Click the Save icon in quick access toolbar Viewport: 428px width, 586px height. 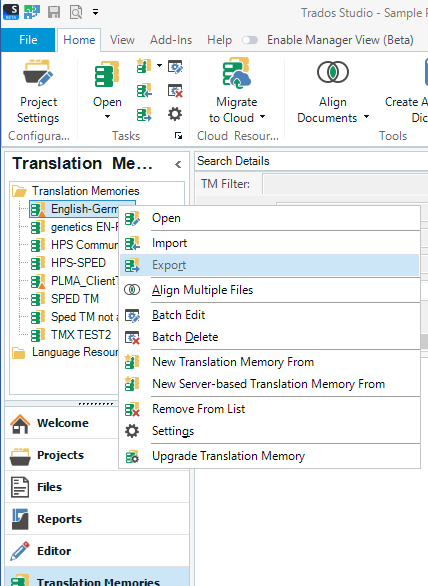pos(54,12)
